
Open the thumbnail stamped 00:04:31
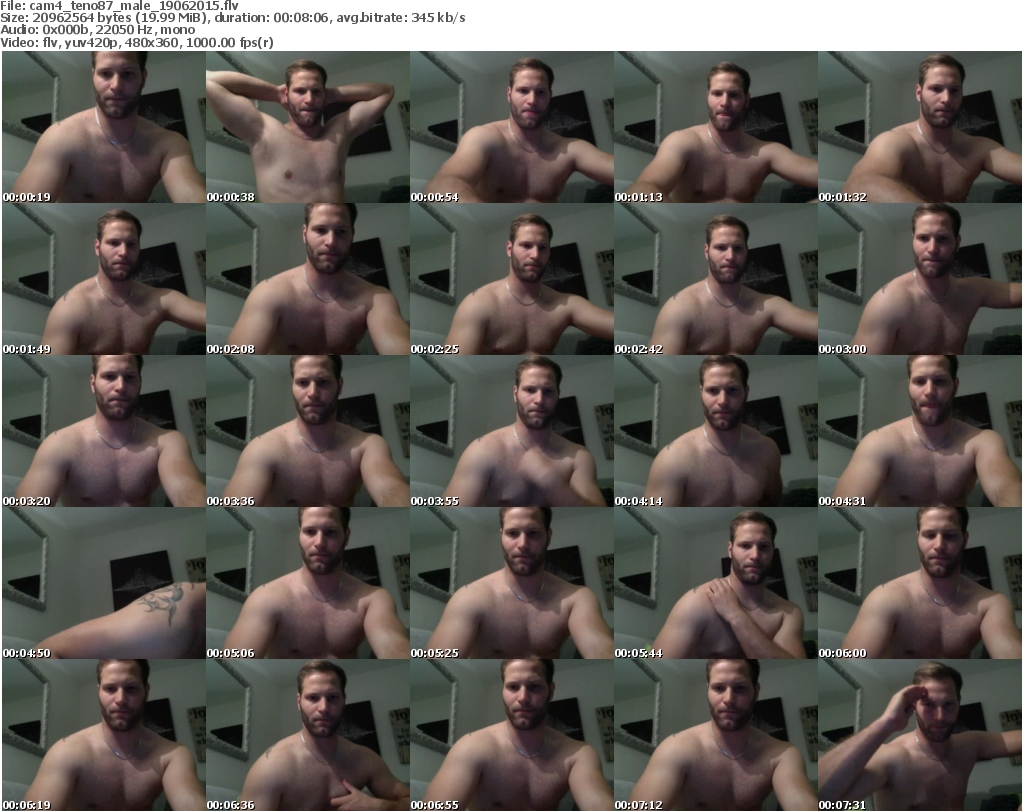tap(920, 431)
